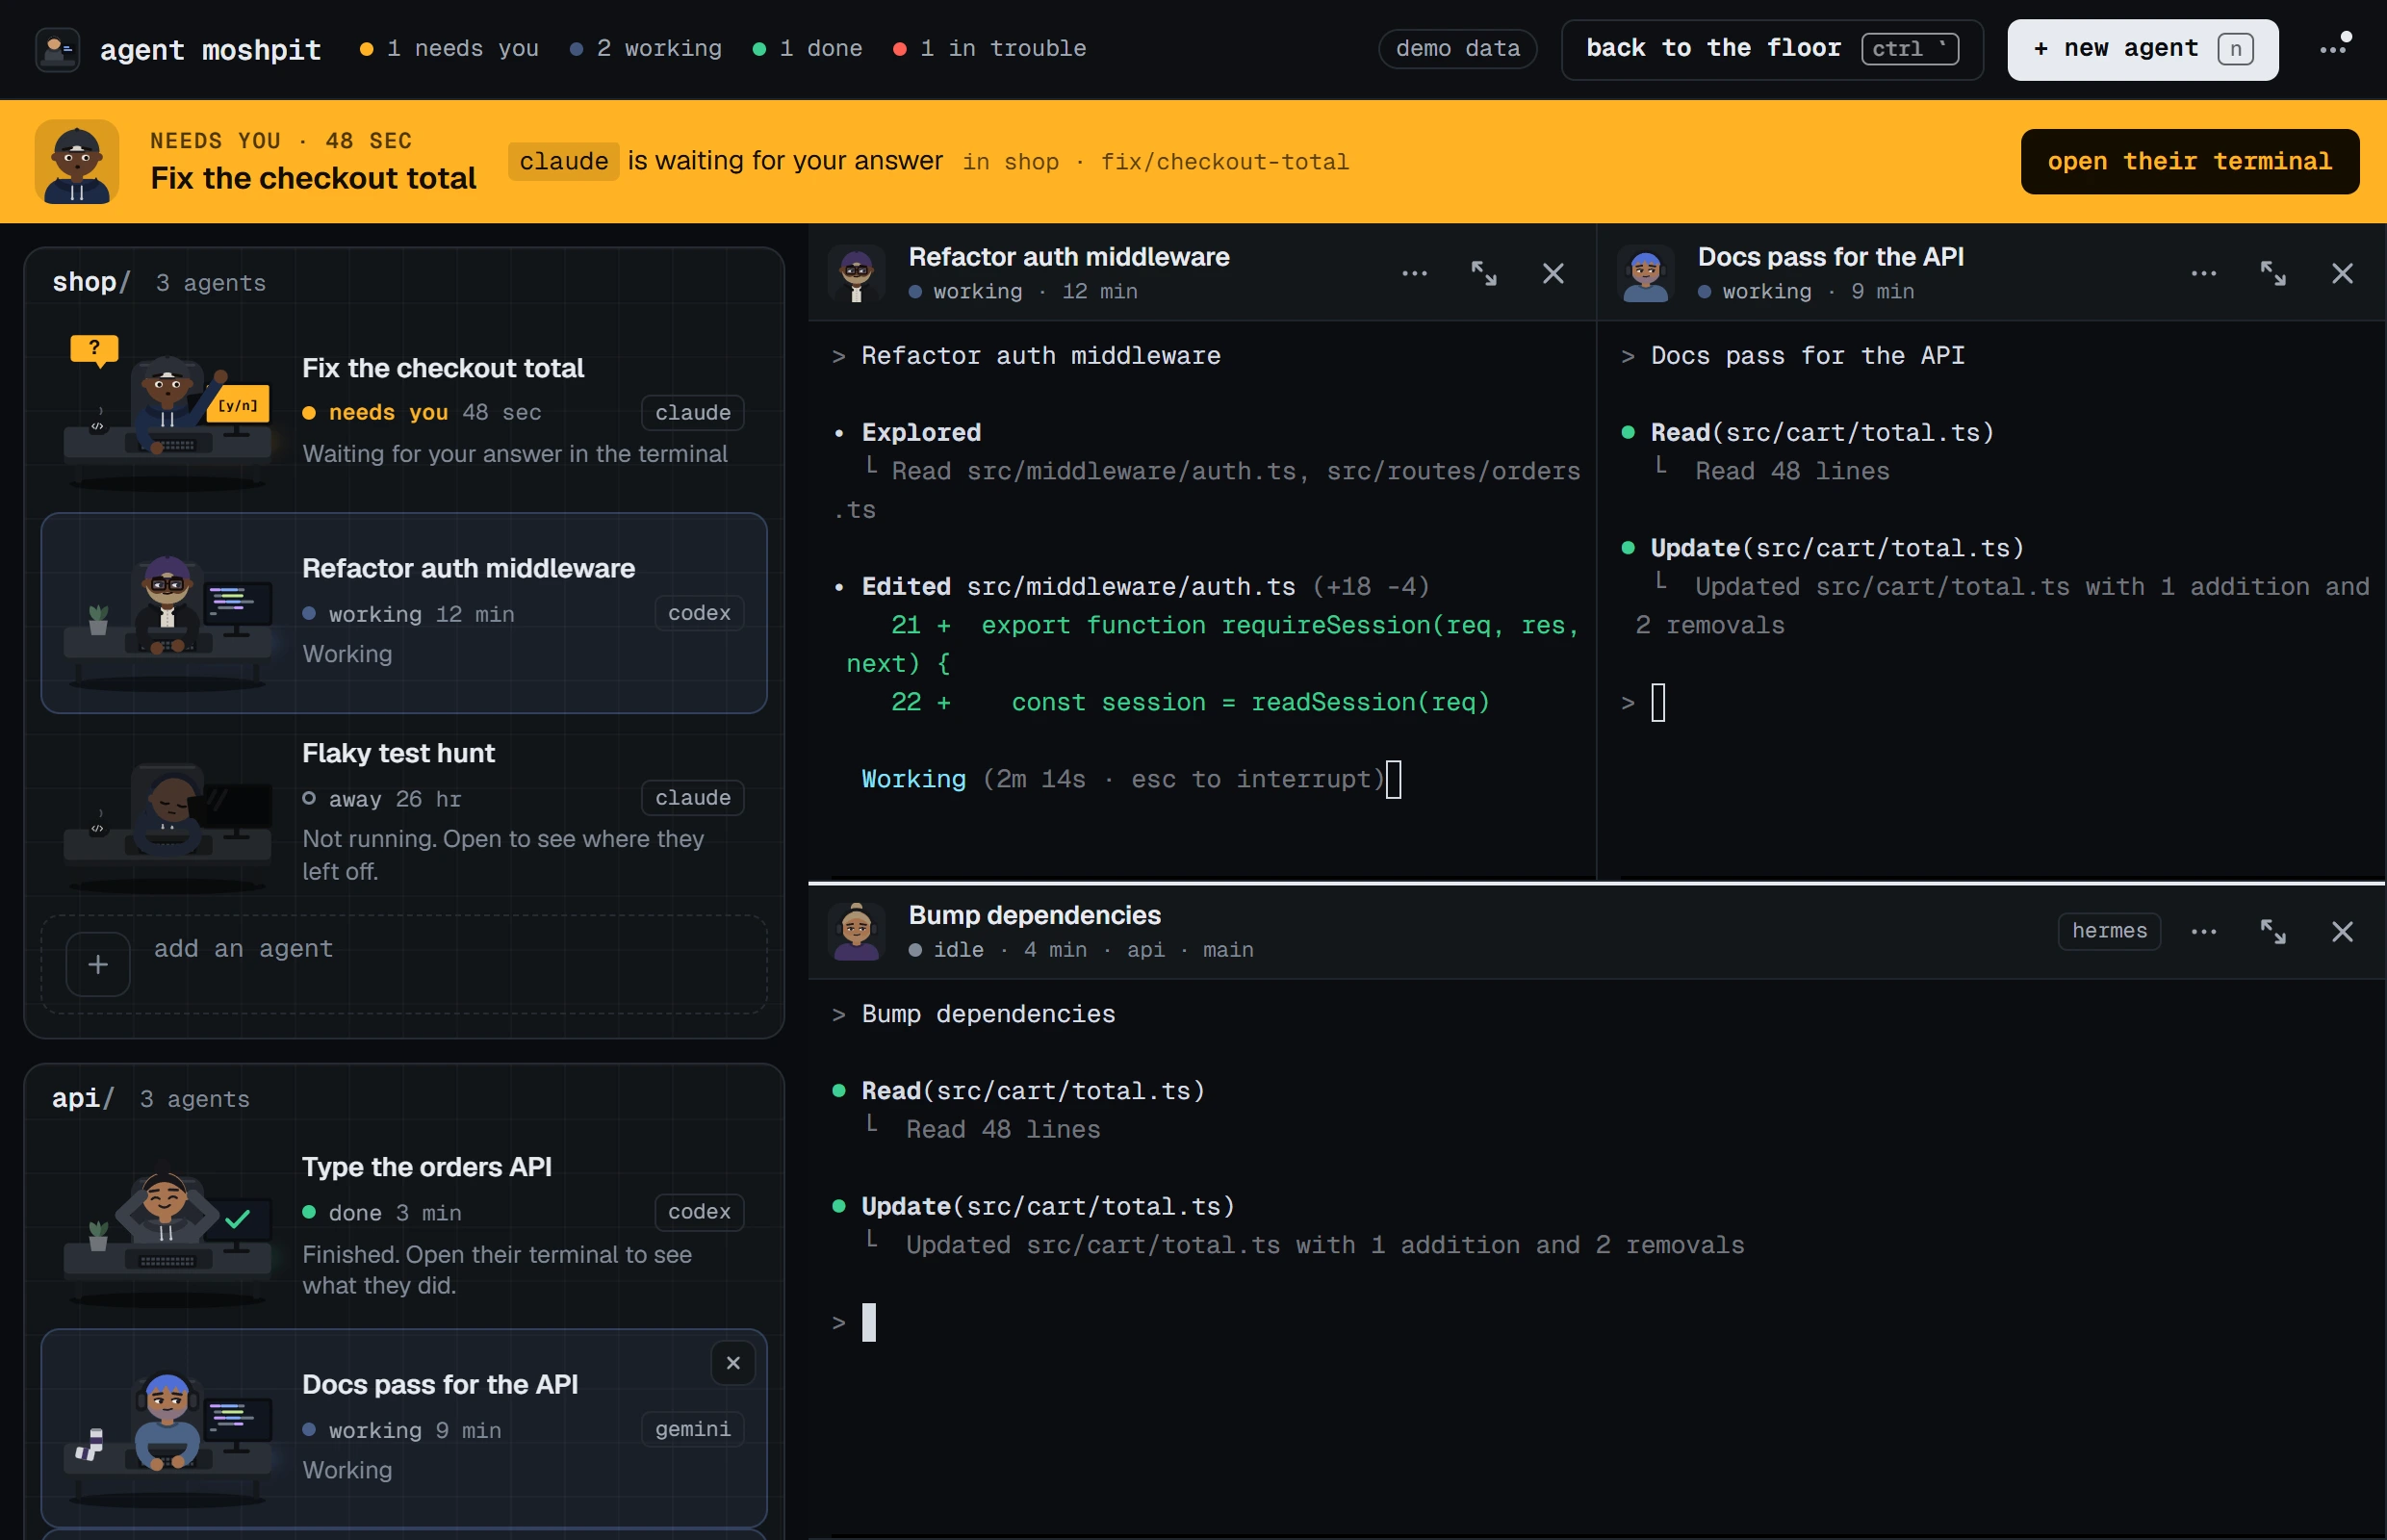The width and height of the screenshot is (2387, 1540).
Task: Click the demo data pill
Action: click(x=1457, y=49)
